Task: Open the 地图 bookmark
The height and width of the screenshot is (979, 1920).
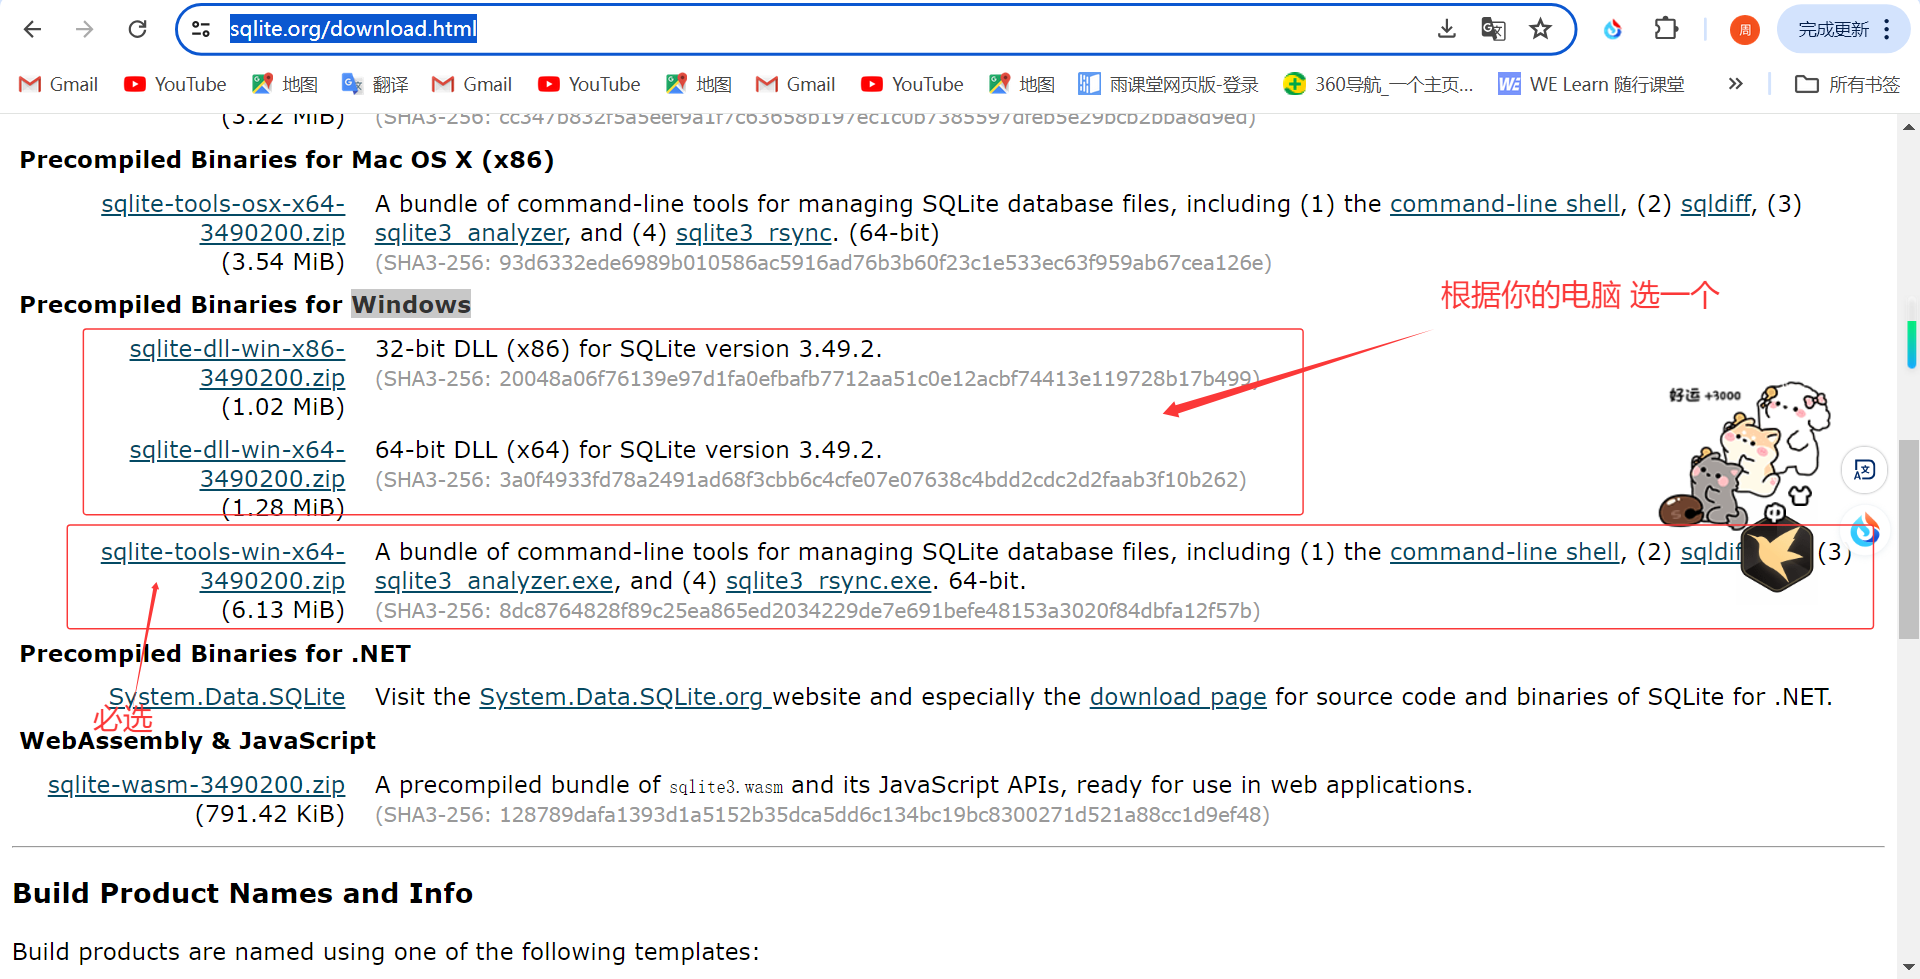Action: [284, 84]
